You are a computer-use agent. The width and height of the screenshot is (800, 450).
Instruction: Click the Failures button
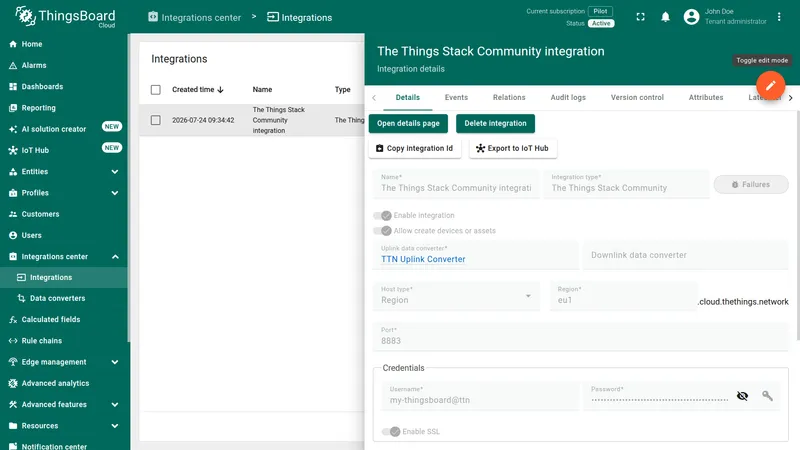[x=751, y=185]
